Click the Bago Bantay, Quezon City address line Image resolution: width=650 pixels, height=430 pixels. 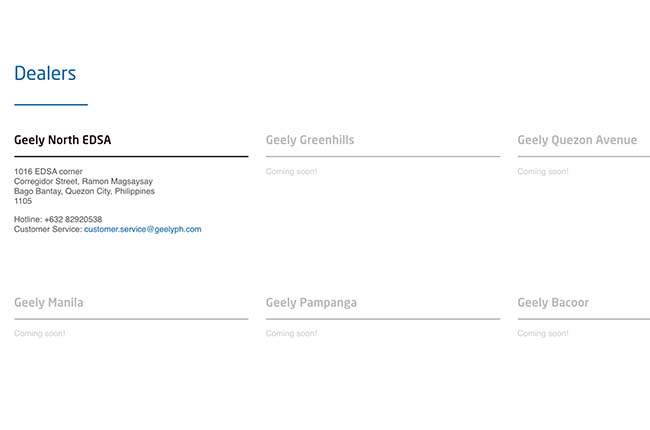click(x=84, y=191)
